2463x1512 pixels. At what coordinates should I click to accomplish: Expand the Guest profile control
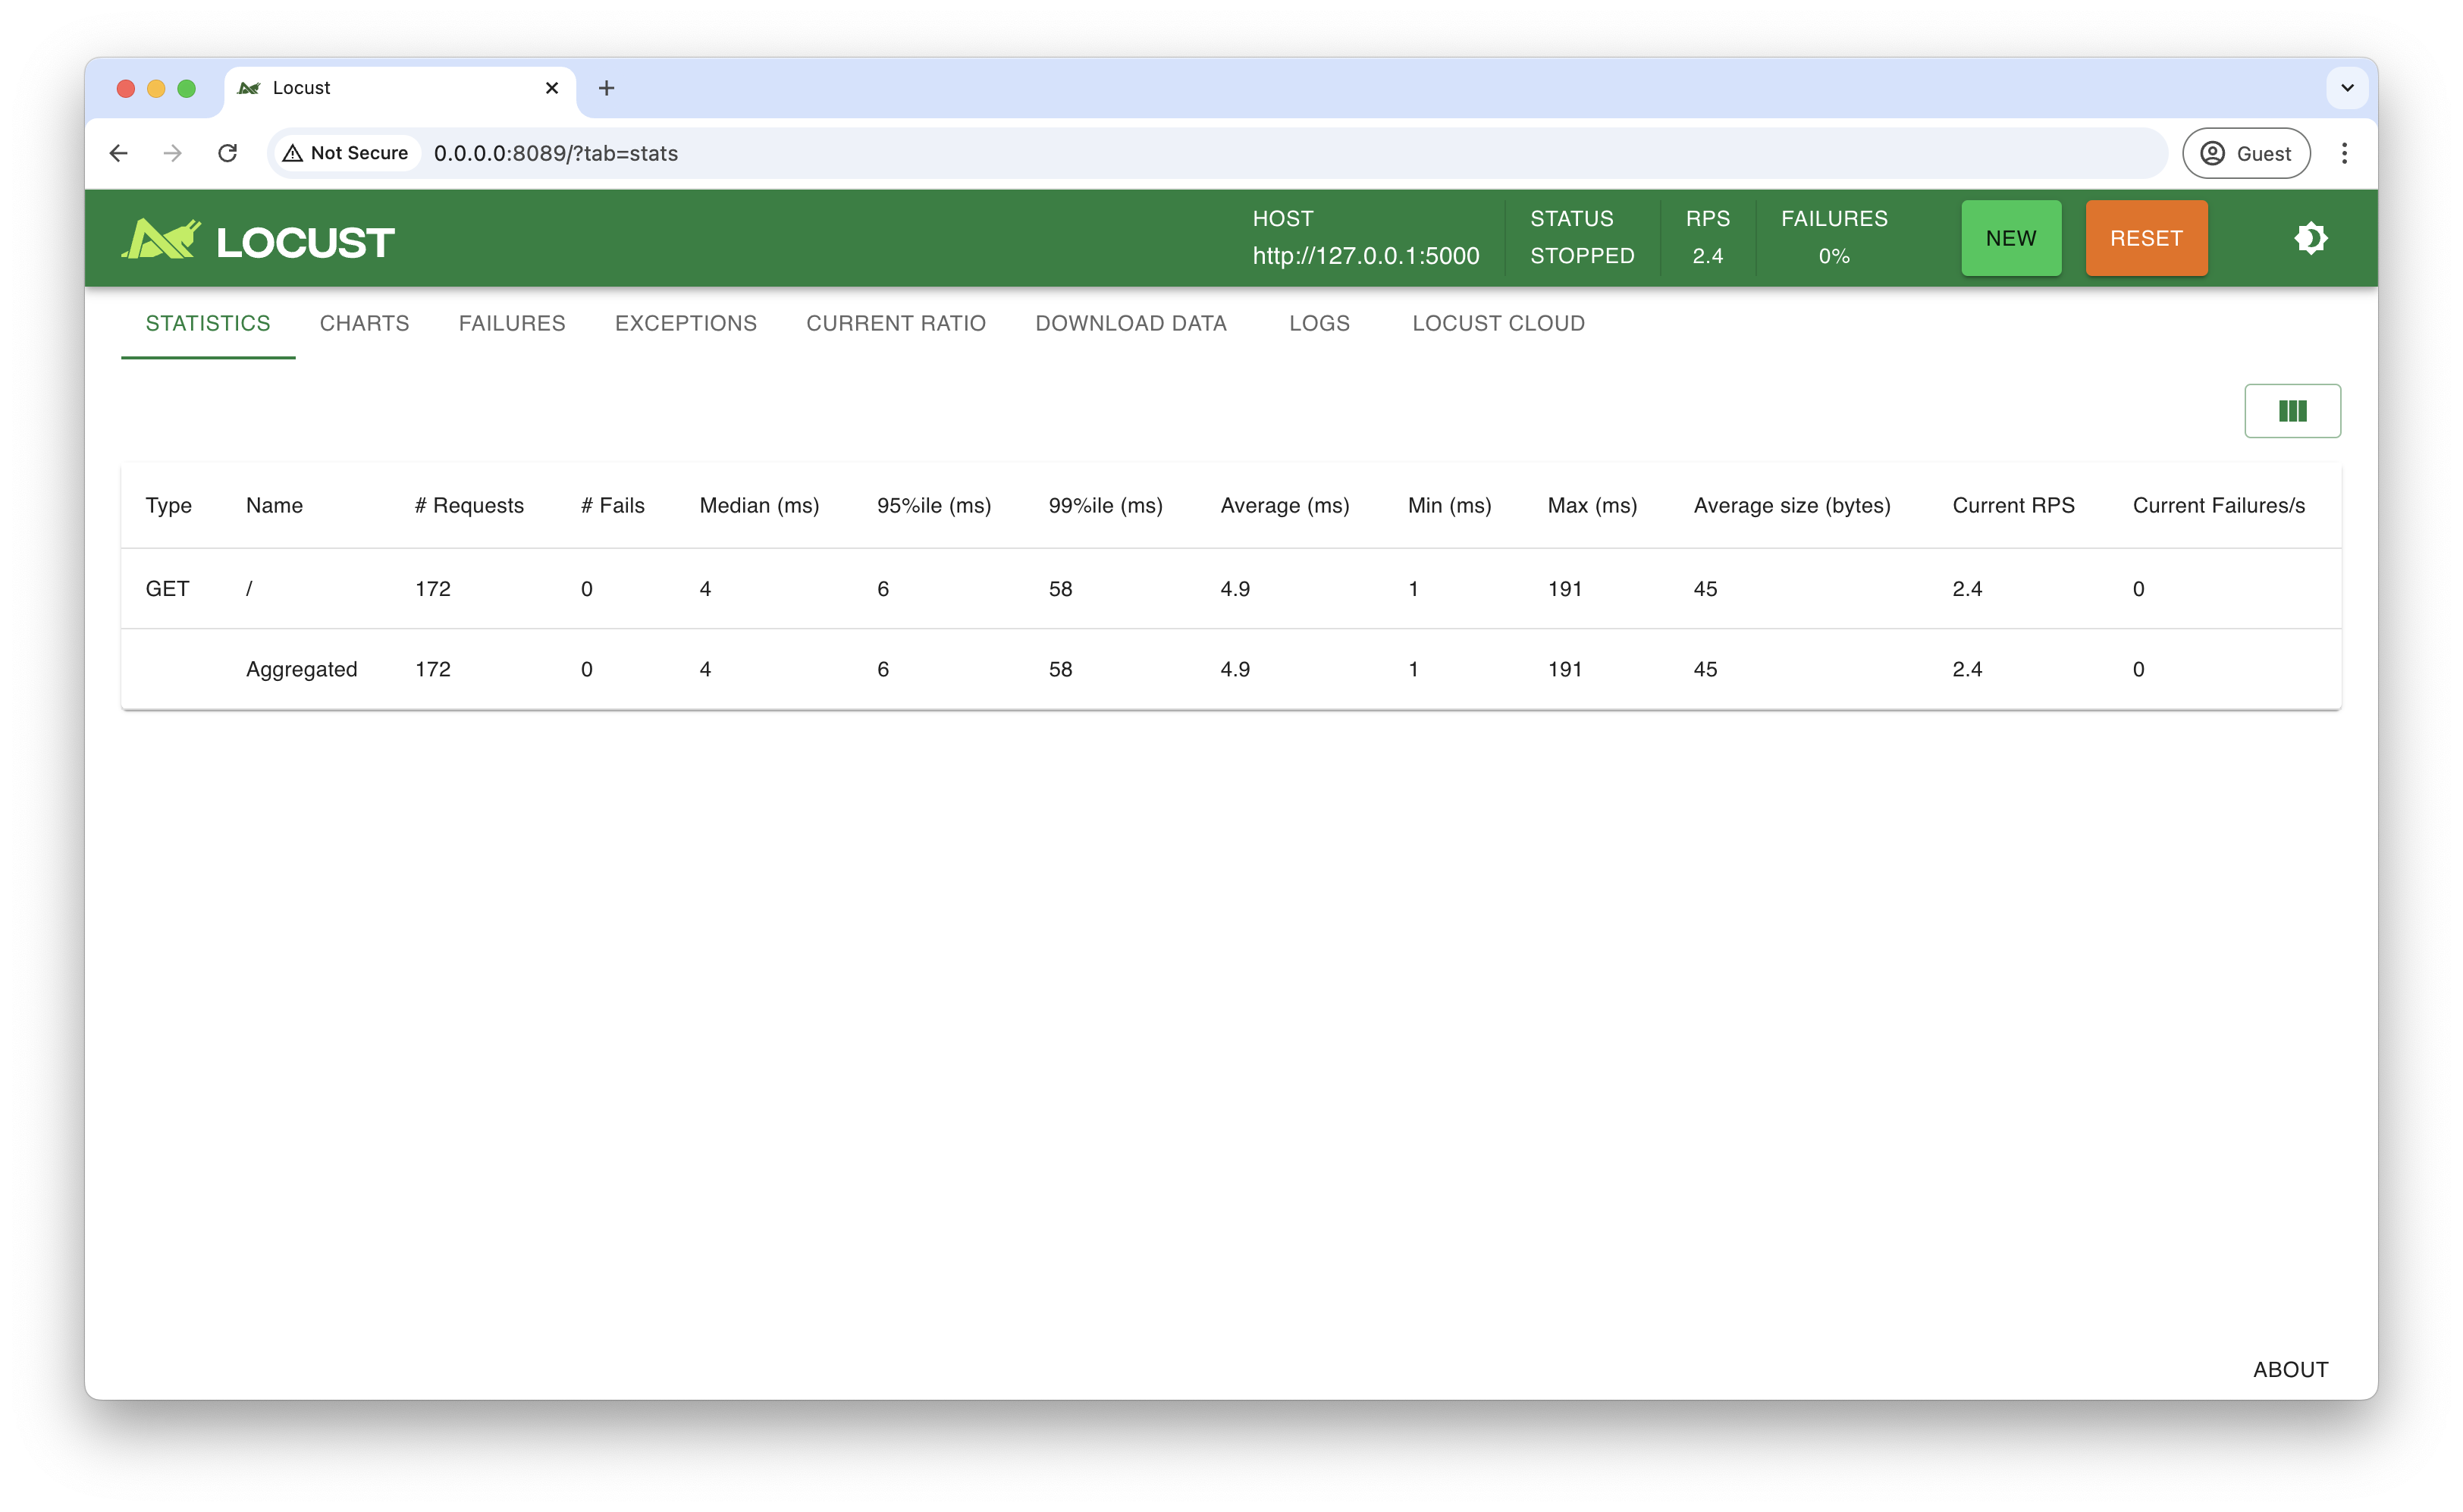pyautogui.click(x=2247, y=153)
